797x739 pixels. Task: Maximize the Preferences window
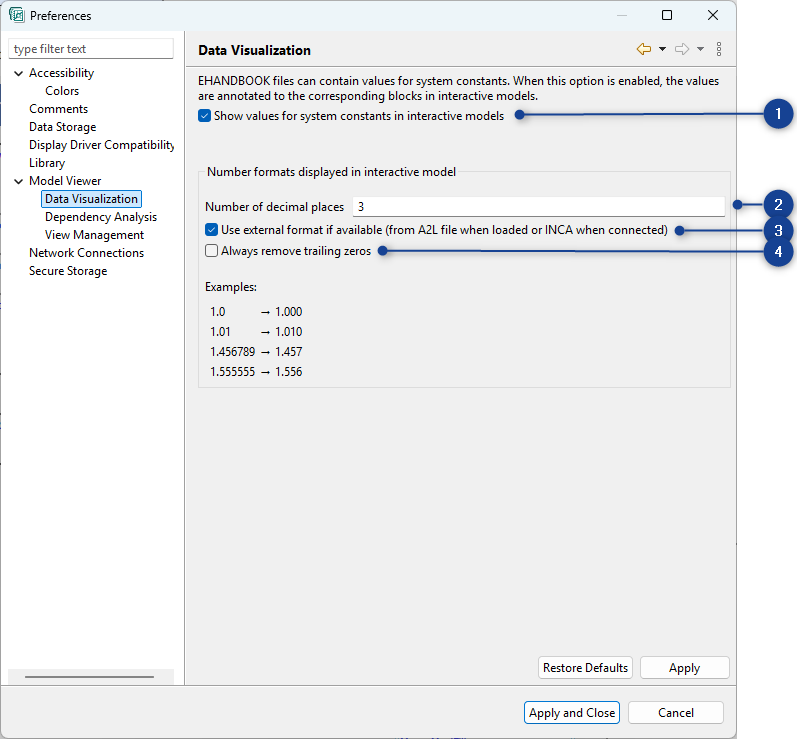[x=667, y=15]
